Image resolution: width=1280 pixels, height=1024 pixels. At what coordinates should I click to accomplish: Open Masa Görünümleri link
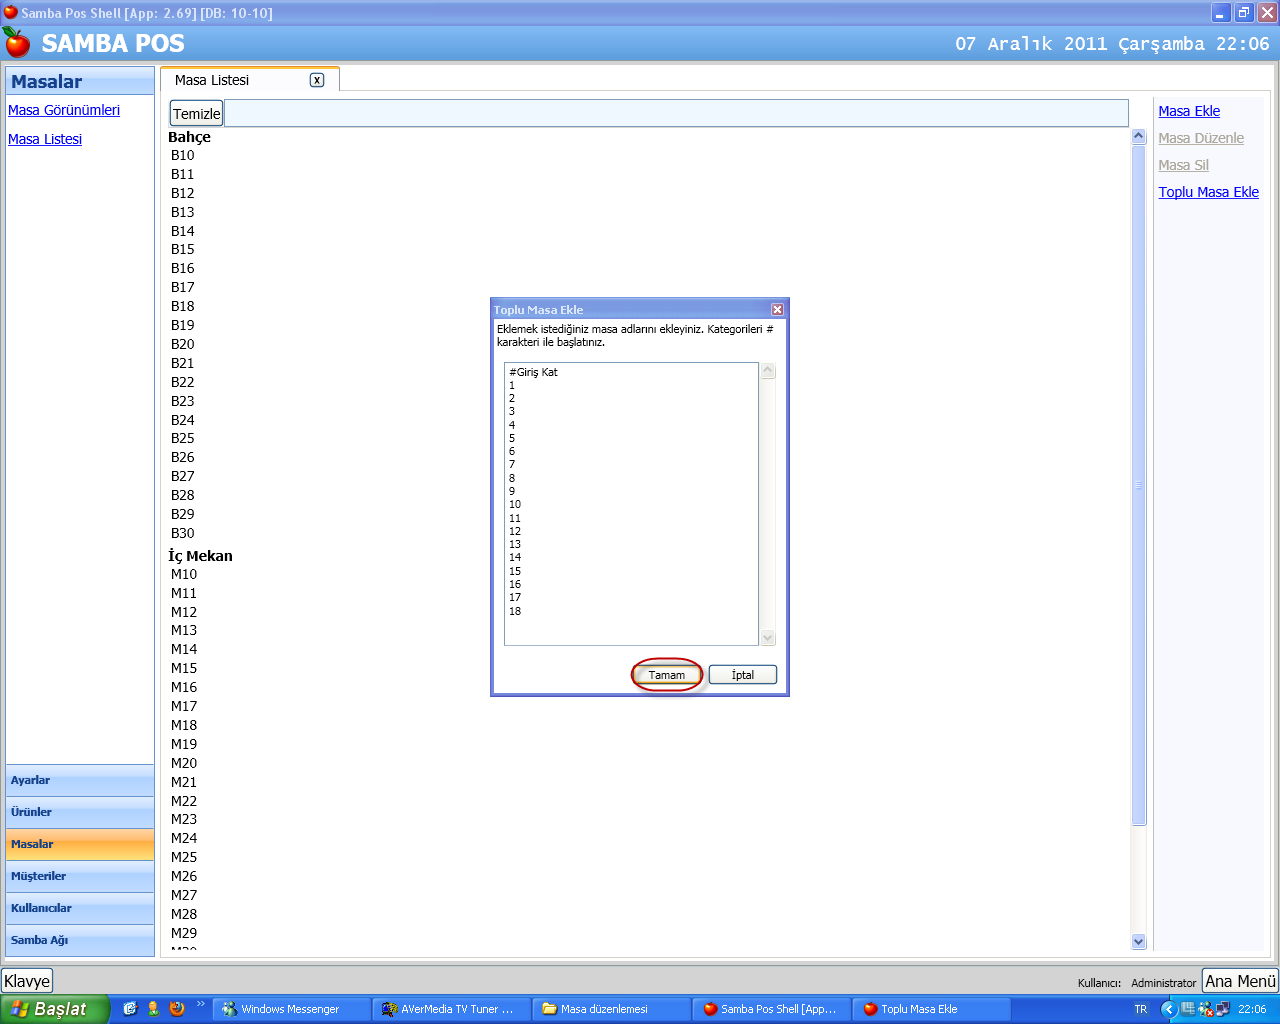pos(64,110)
